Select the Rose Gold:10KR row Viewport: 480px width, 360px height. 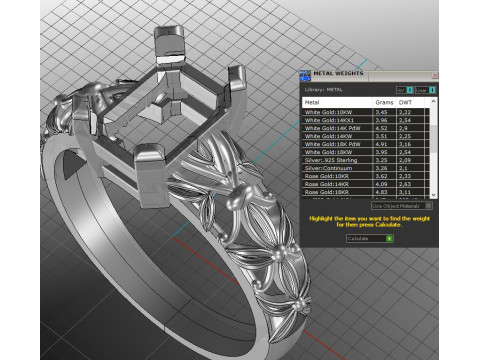pos(366,176)
